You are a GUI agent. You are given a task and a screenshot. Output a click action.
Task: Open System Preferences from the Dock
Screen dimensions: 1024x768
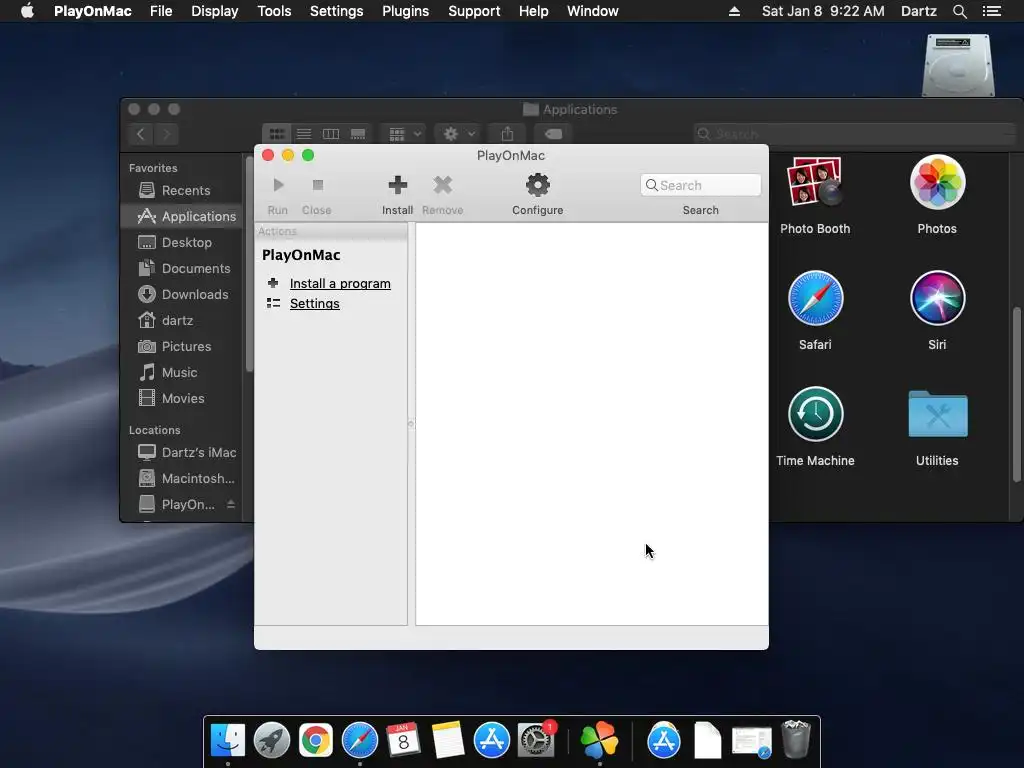pos(536,740)
